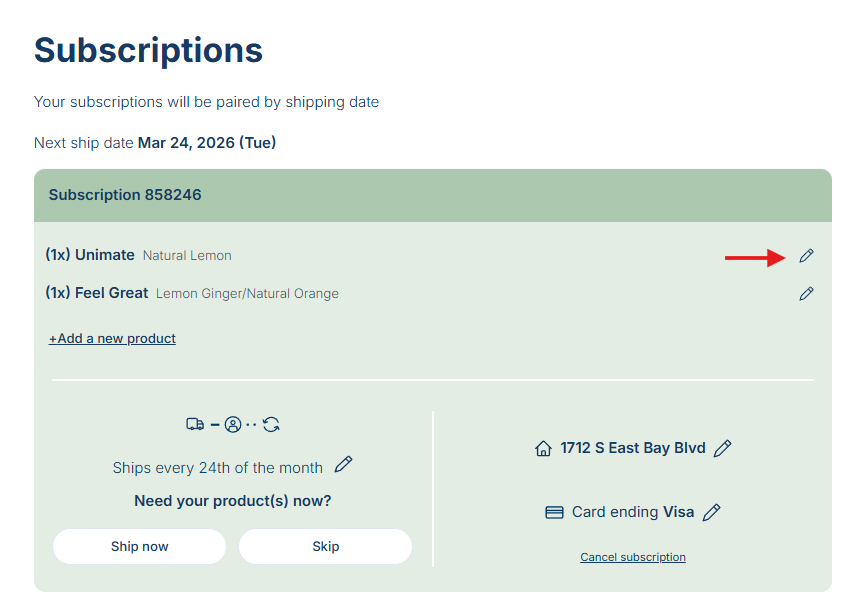Screen dimensions: 866x607
Task: Edit the Feel Great product line
Action: pos(806,294)
